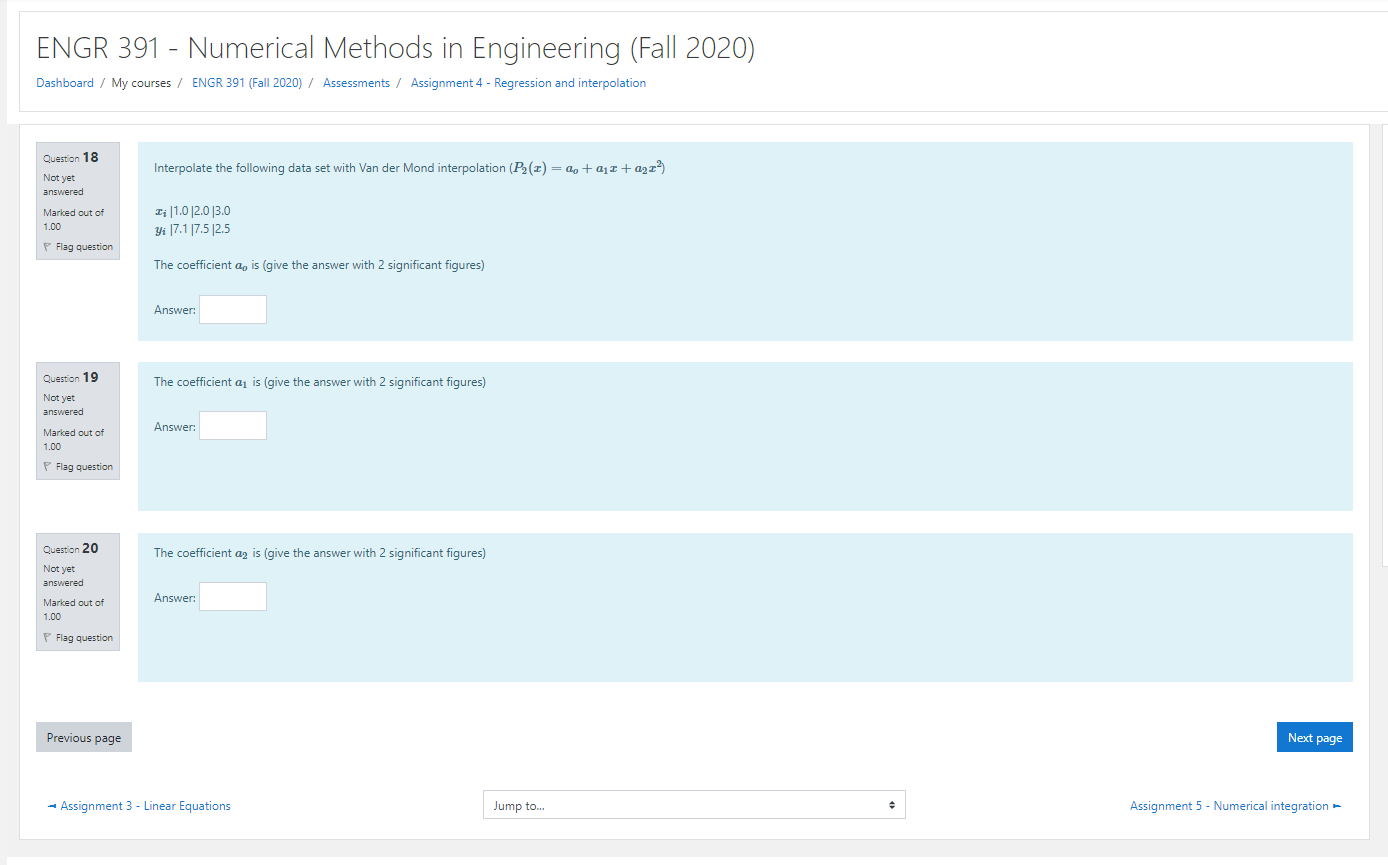
Task: Click the answer field for Question 19
Action: (232, 425)
